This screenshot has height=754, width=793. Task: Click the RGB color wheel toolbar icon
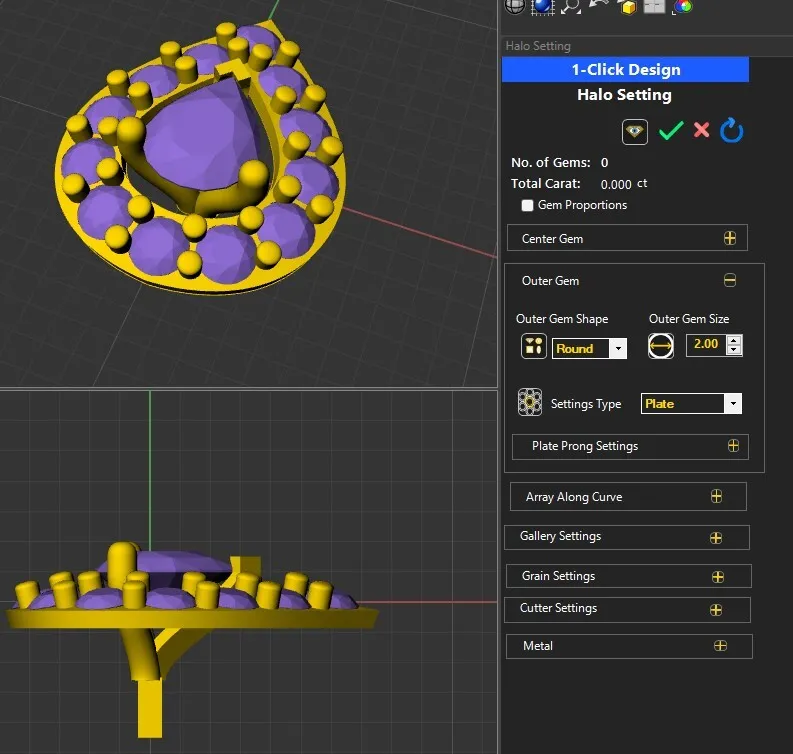pos(683,6)
